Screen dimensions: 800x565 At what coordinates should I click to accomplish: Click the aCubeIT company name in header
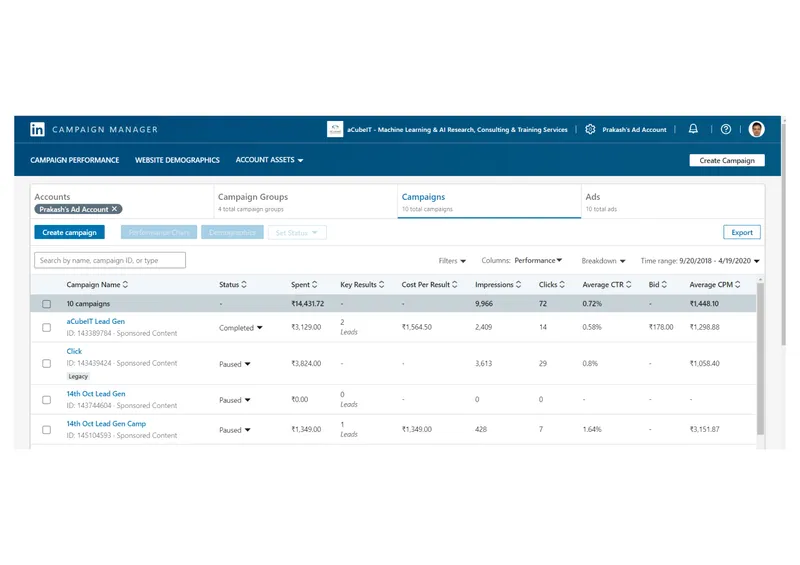(x=457, y=130)
